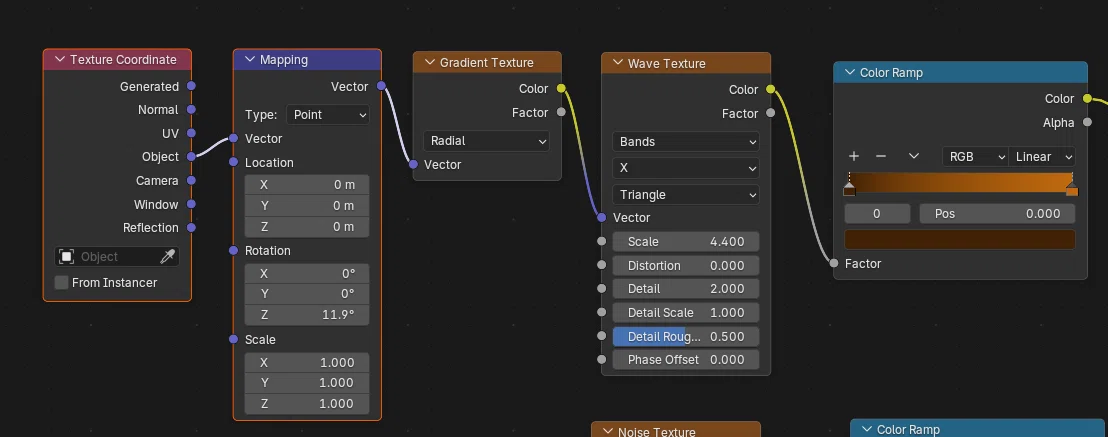The image size is (1108, 437).
Task: Click the Location X field 0 m
Action: 307,185
